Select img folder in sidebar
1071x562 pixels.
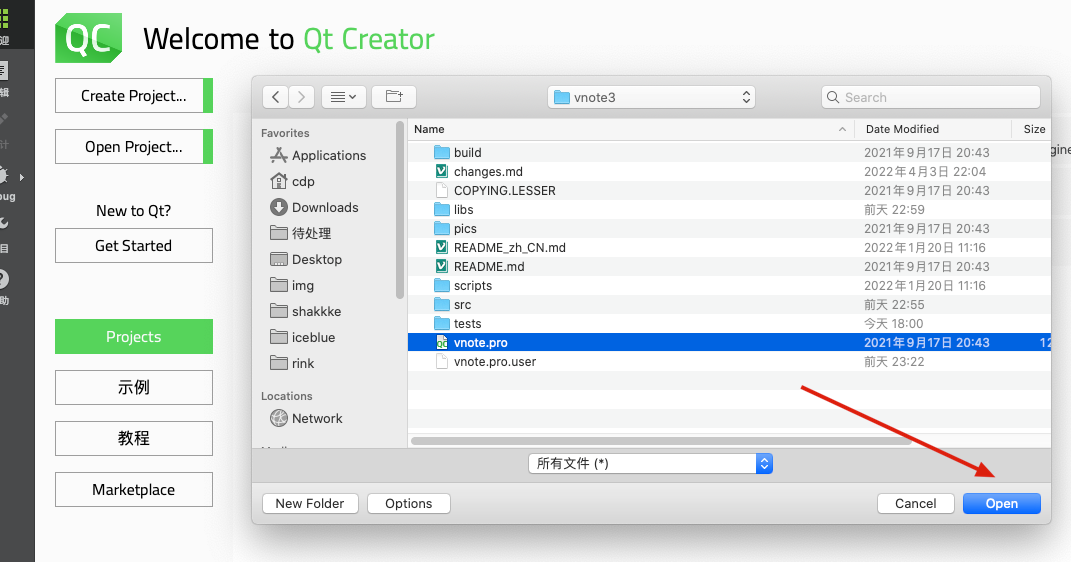(x=292, y=285)
